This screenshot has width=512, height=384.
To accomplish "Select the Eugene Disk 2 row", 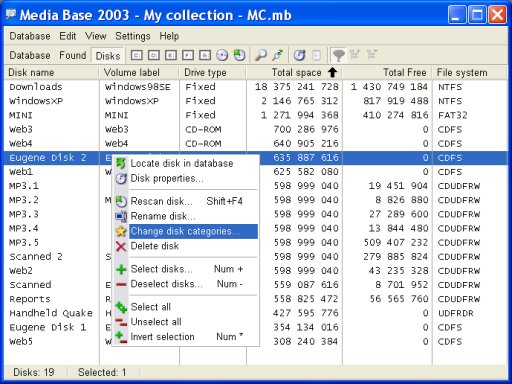I will (x=256, y=158).
